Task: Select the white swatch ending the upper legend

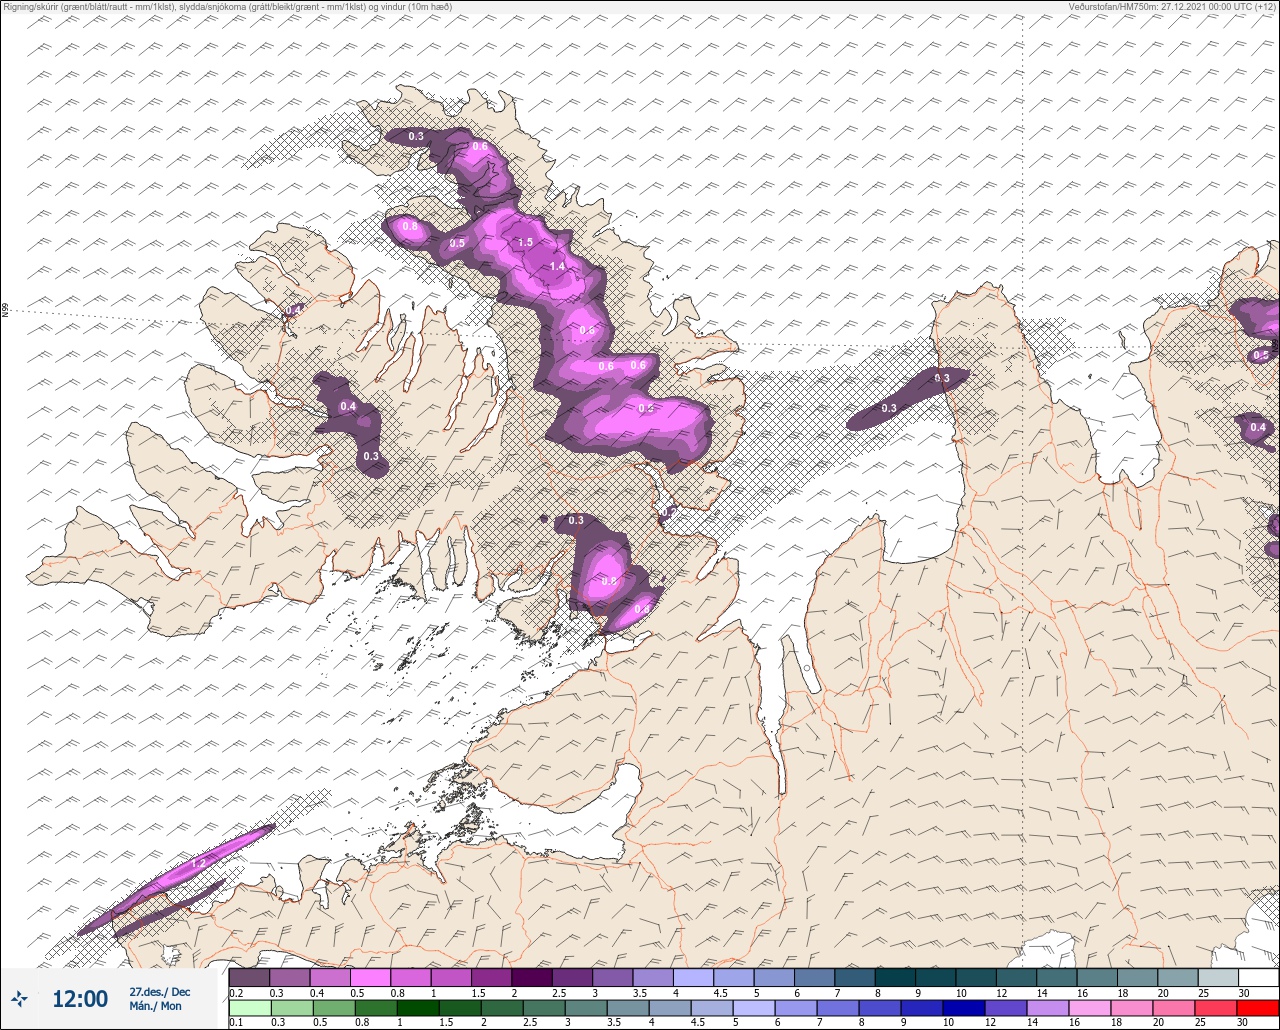Action: [1258, 977]
